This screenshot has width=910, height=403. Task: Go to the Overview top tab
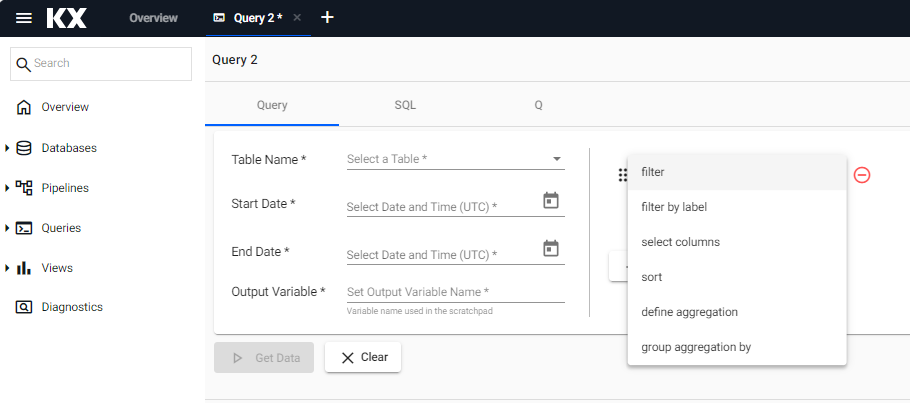153,18
